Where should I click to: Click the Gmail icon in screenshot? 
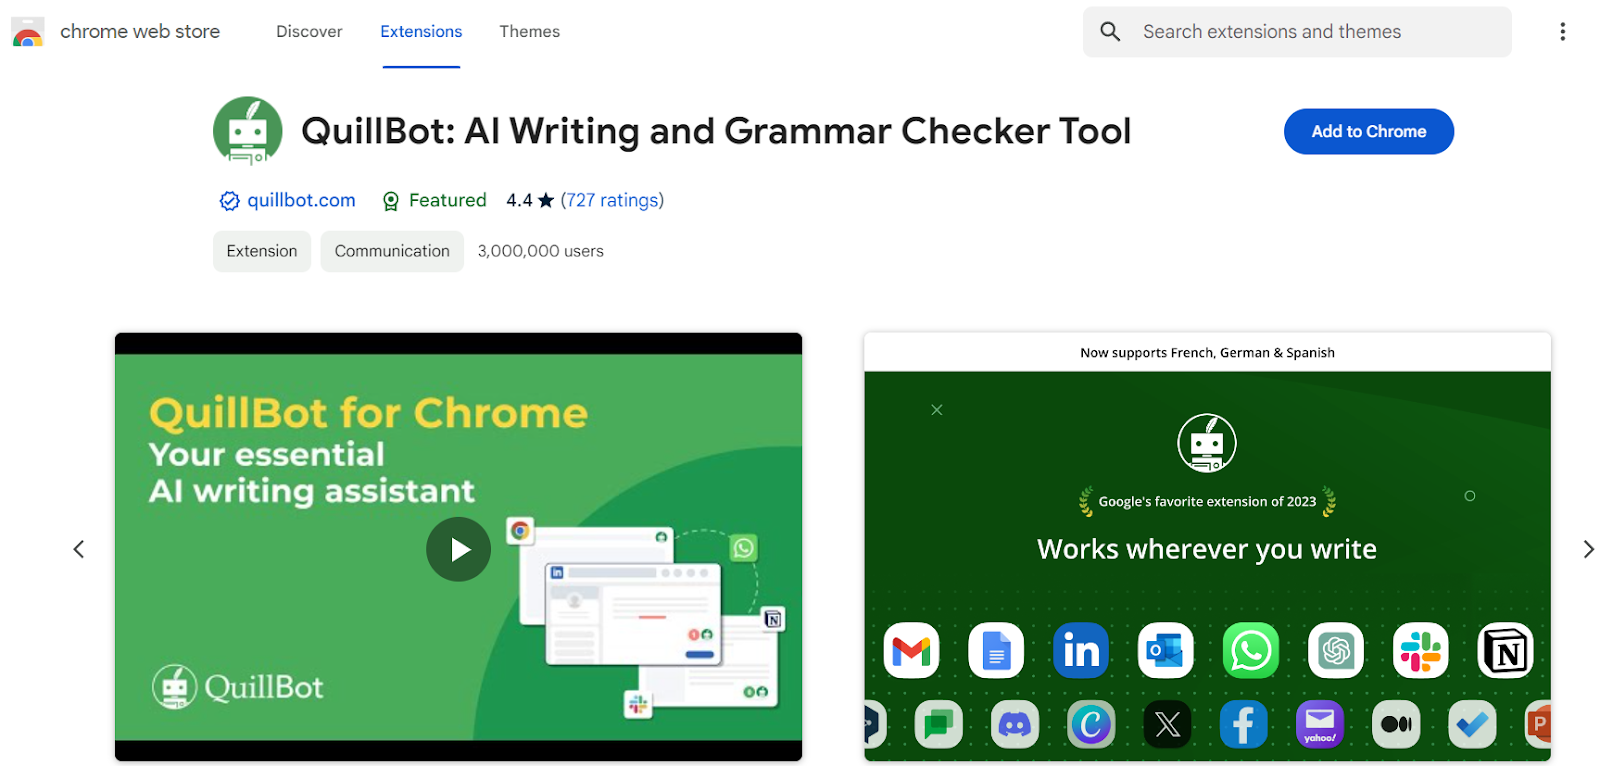click(911, 651)
